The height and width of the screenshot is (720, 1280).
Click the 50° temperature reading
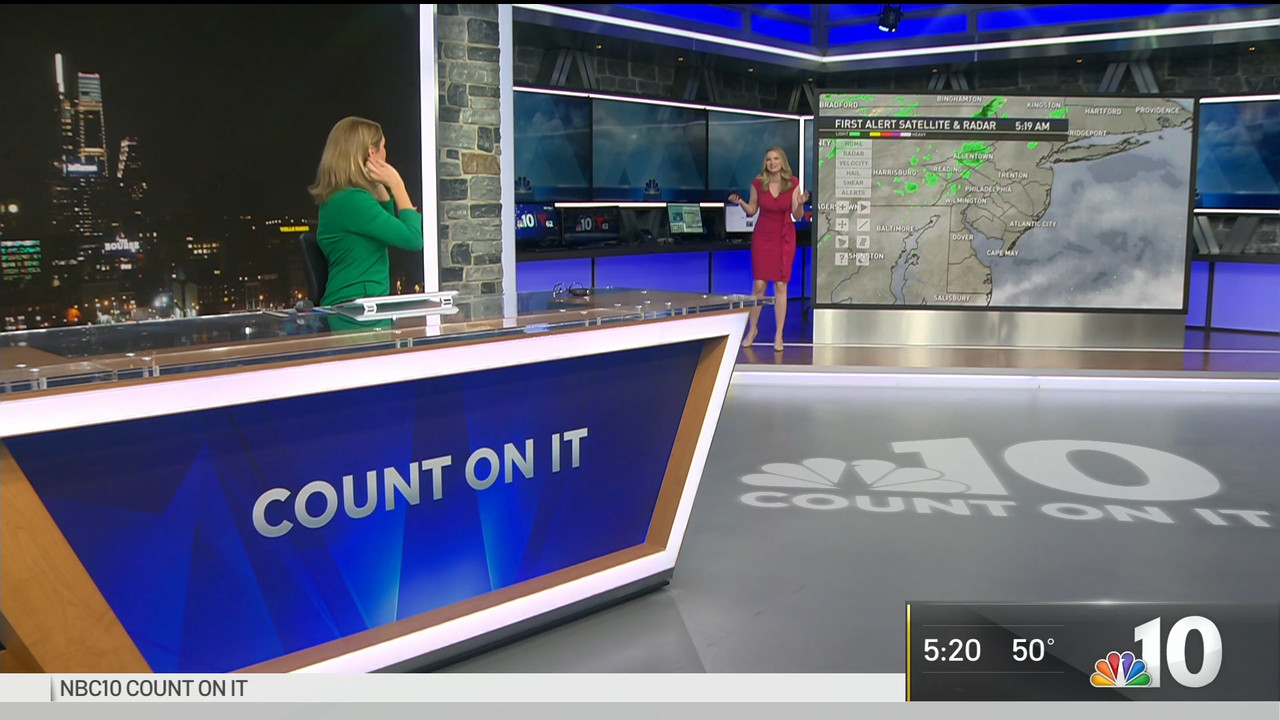(1032, 651)
